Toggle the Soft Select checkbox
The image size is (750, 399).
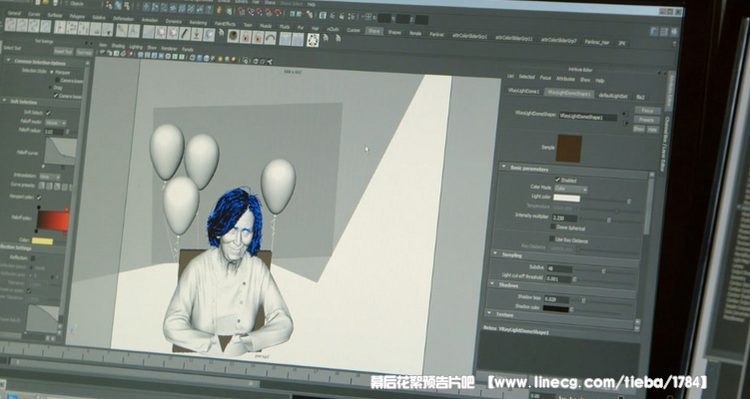[x=48, y=113]
